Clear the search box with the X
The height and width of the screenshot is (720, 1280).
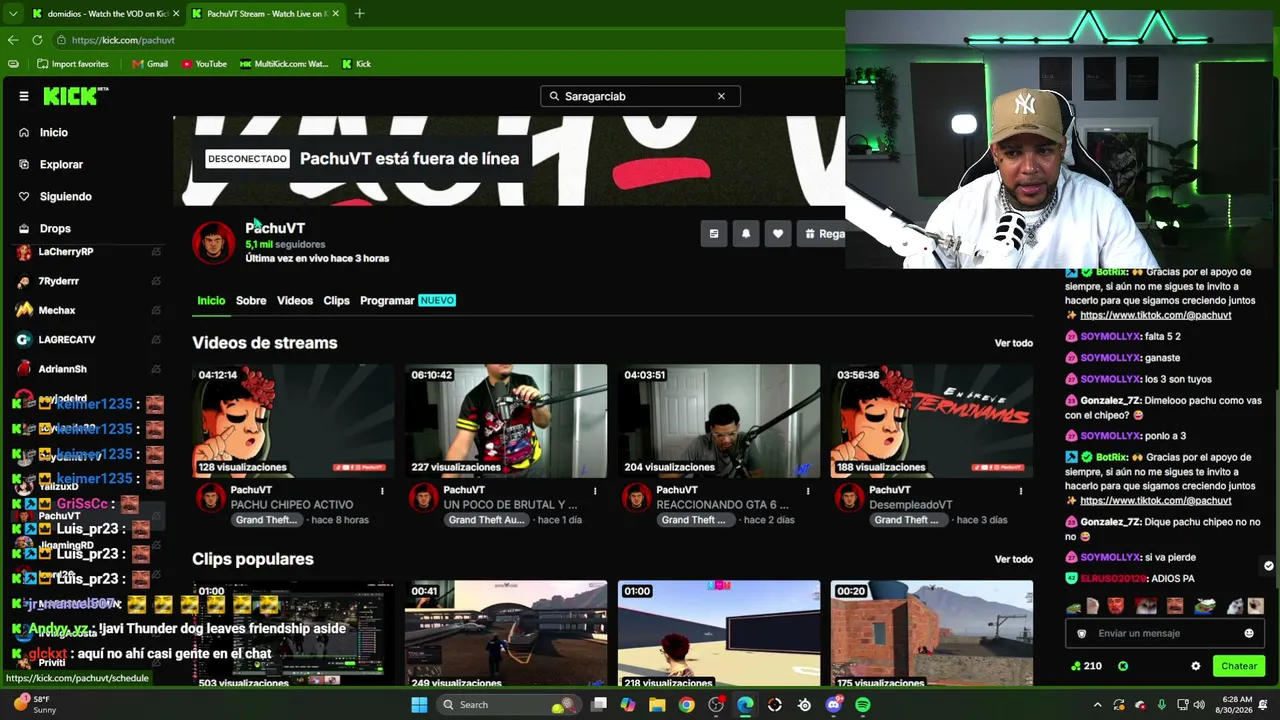[x=721, y=96]
